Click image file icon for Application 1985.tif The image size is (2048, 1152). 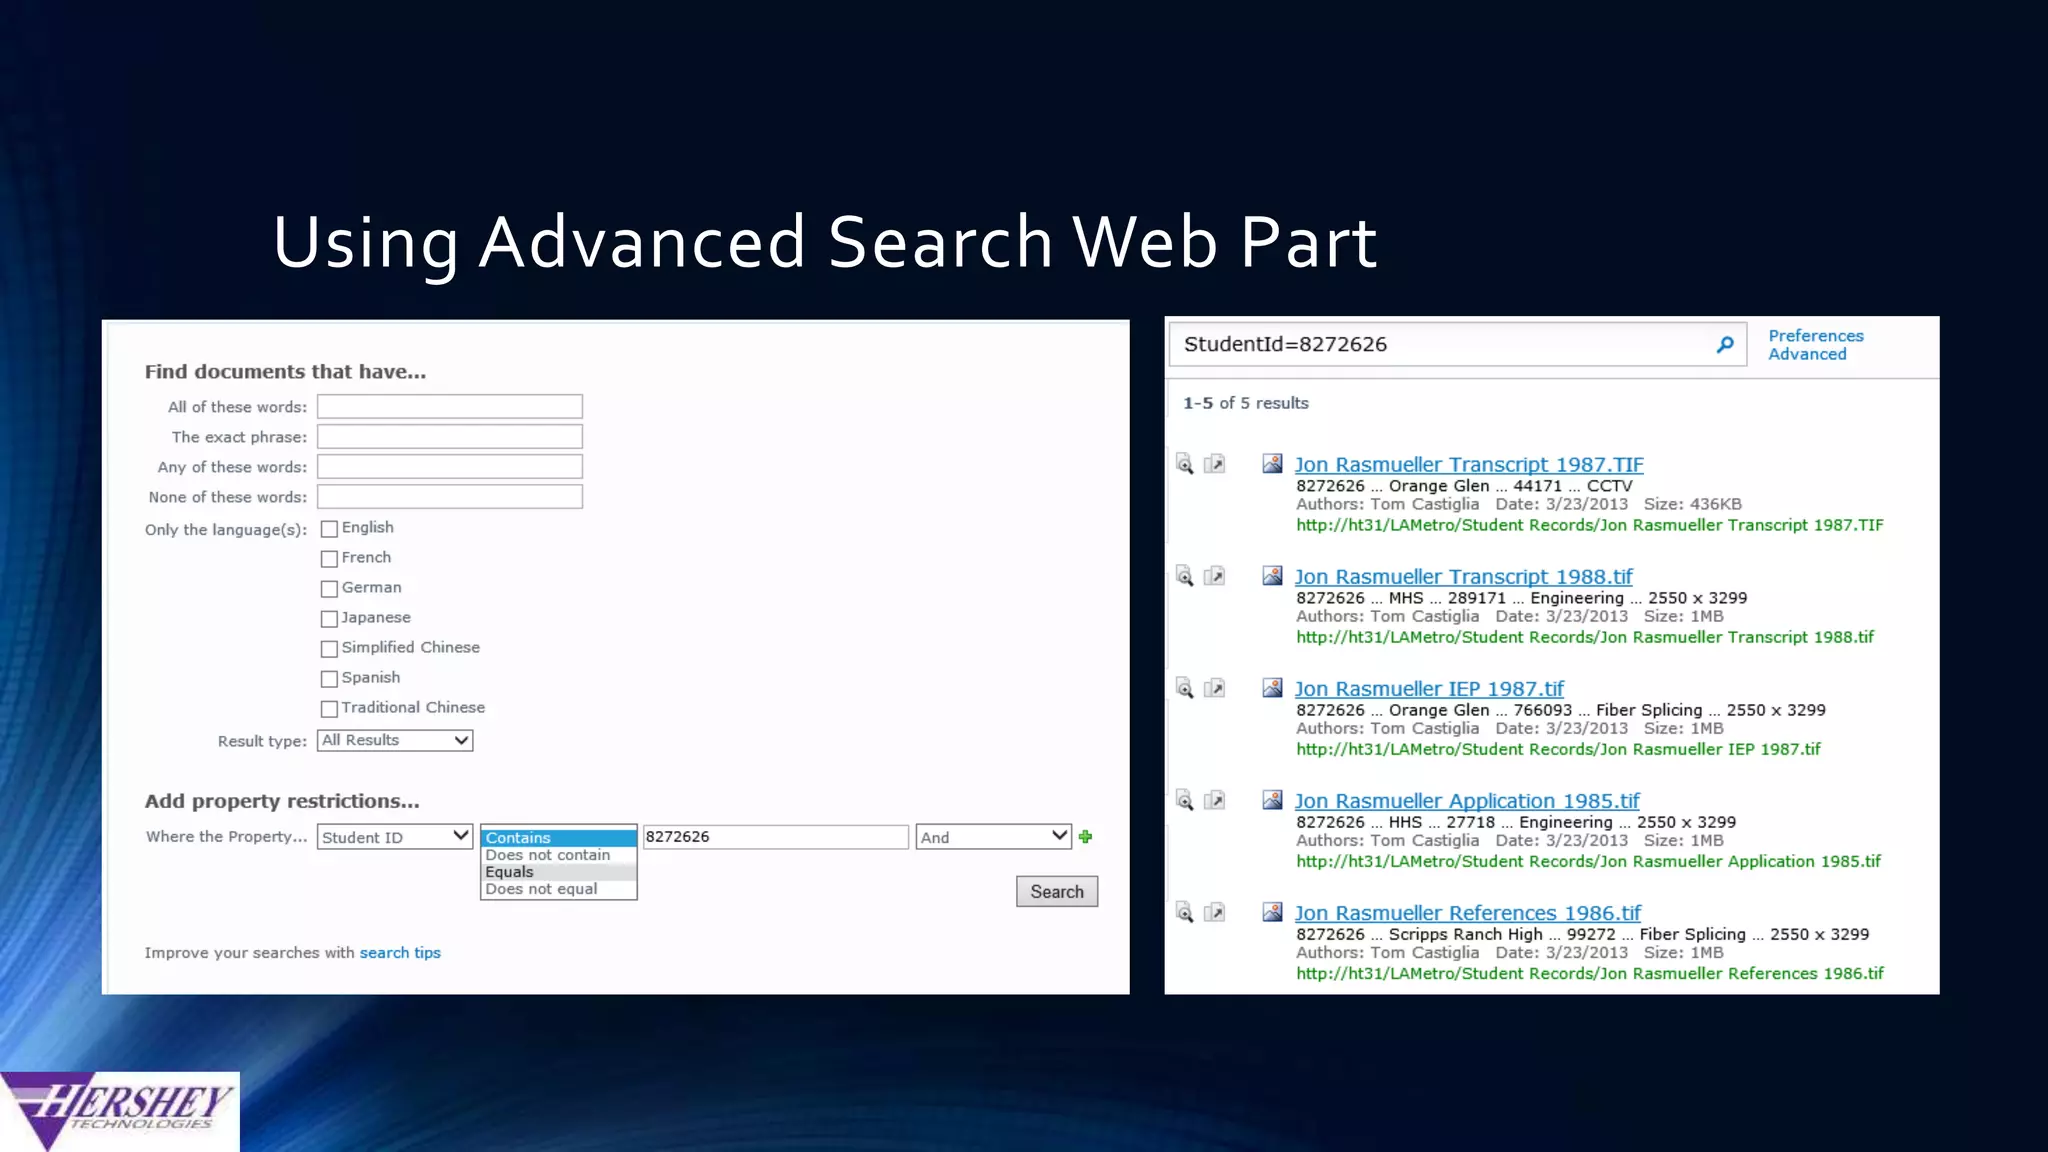coord(1272,800)
